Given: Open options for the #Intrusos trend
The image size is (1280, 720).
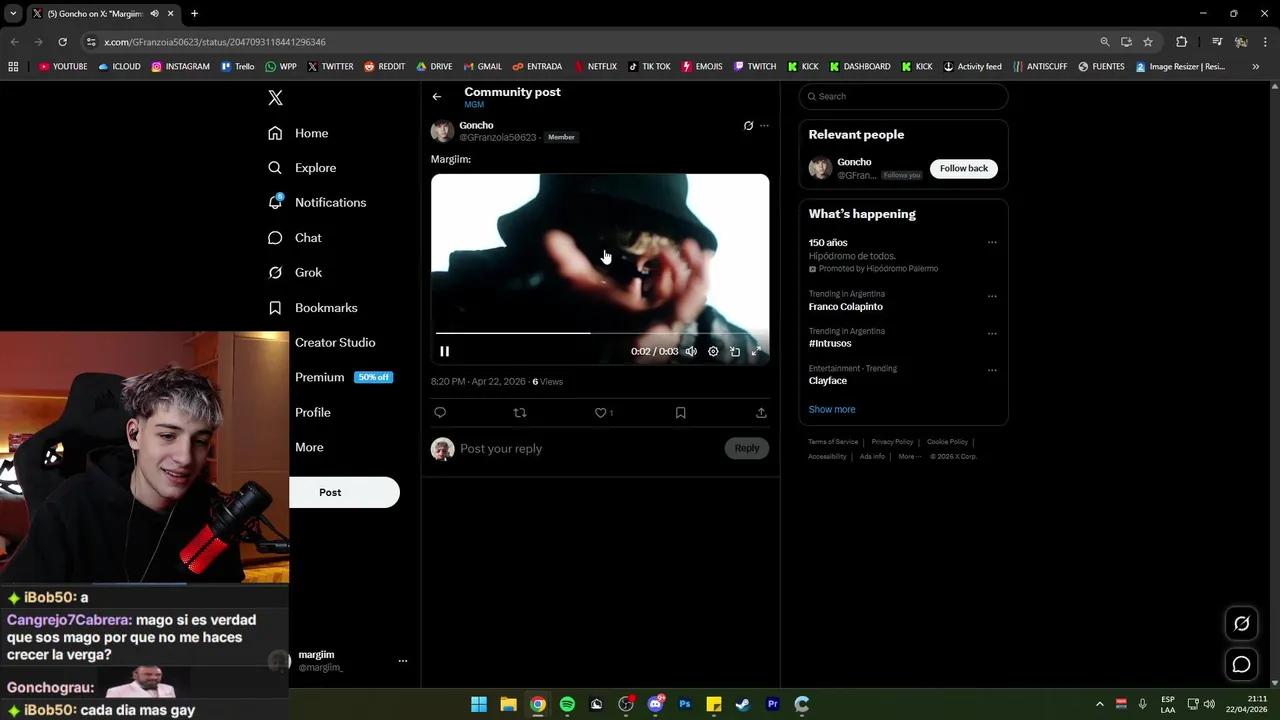Looking at the screenshot, I should tap(992, 333).
